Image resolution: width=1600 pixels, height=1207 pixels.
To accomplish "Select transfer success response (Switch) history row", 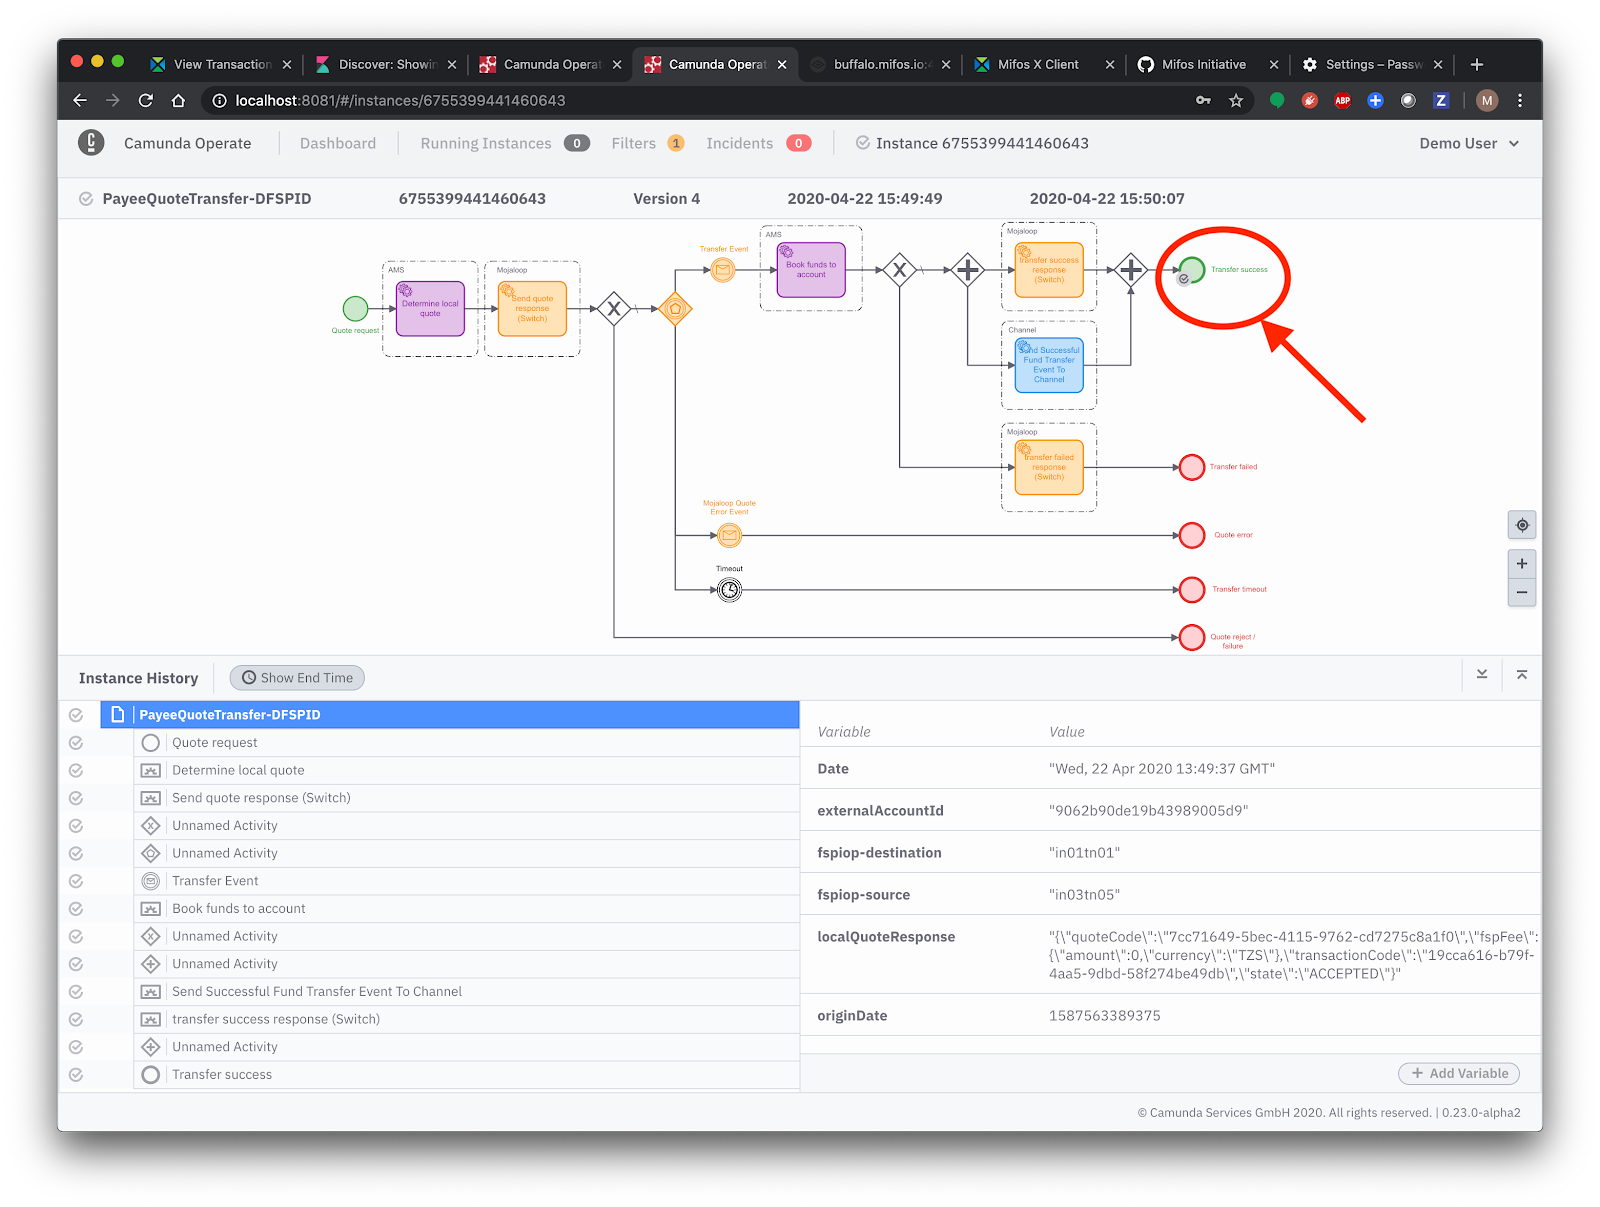I will (466, 1019).
